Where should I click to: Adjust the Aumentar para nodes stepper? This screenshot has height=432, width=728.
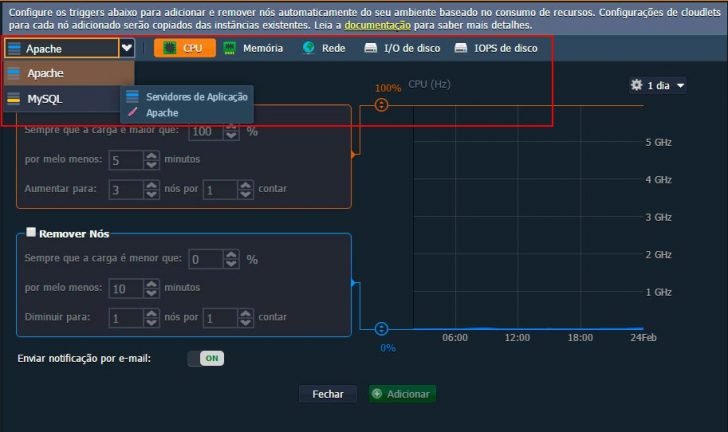151,190
